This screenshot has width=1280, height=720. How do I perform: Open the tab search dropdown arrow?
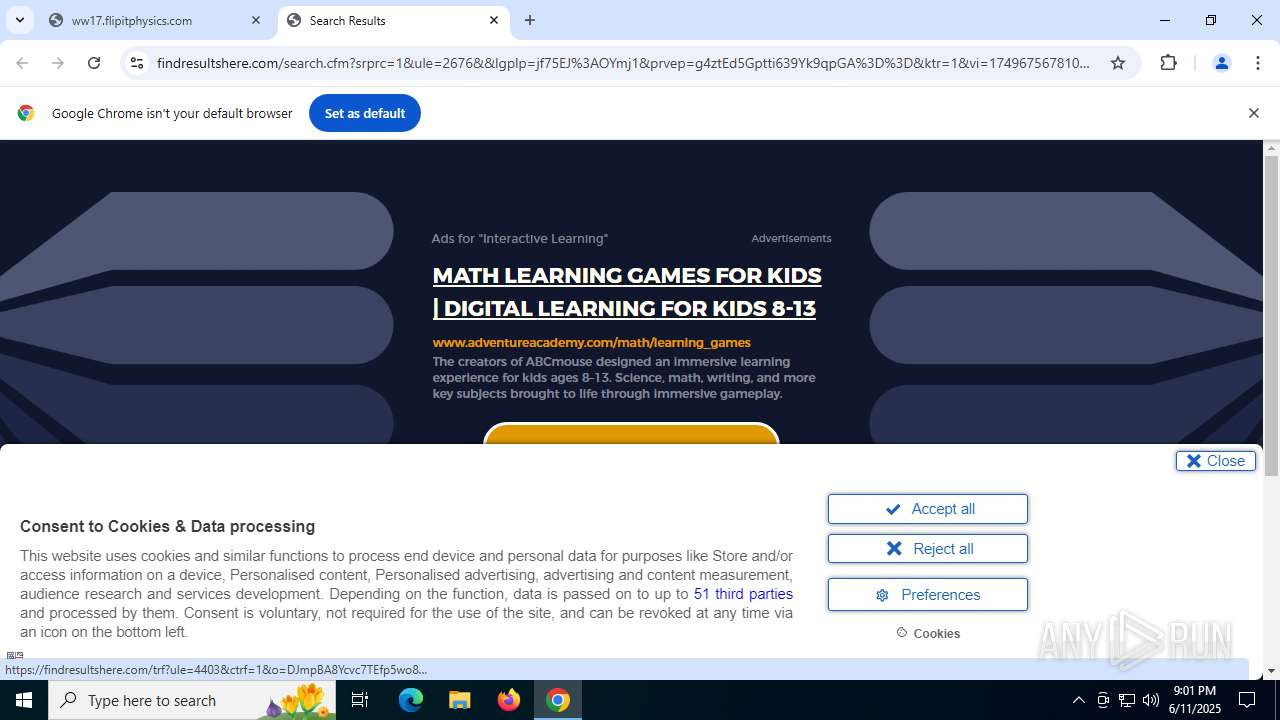coord(19,20)
